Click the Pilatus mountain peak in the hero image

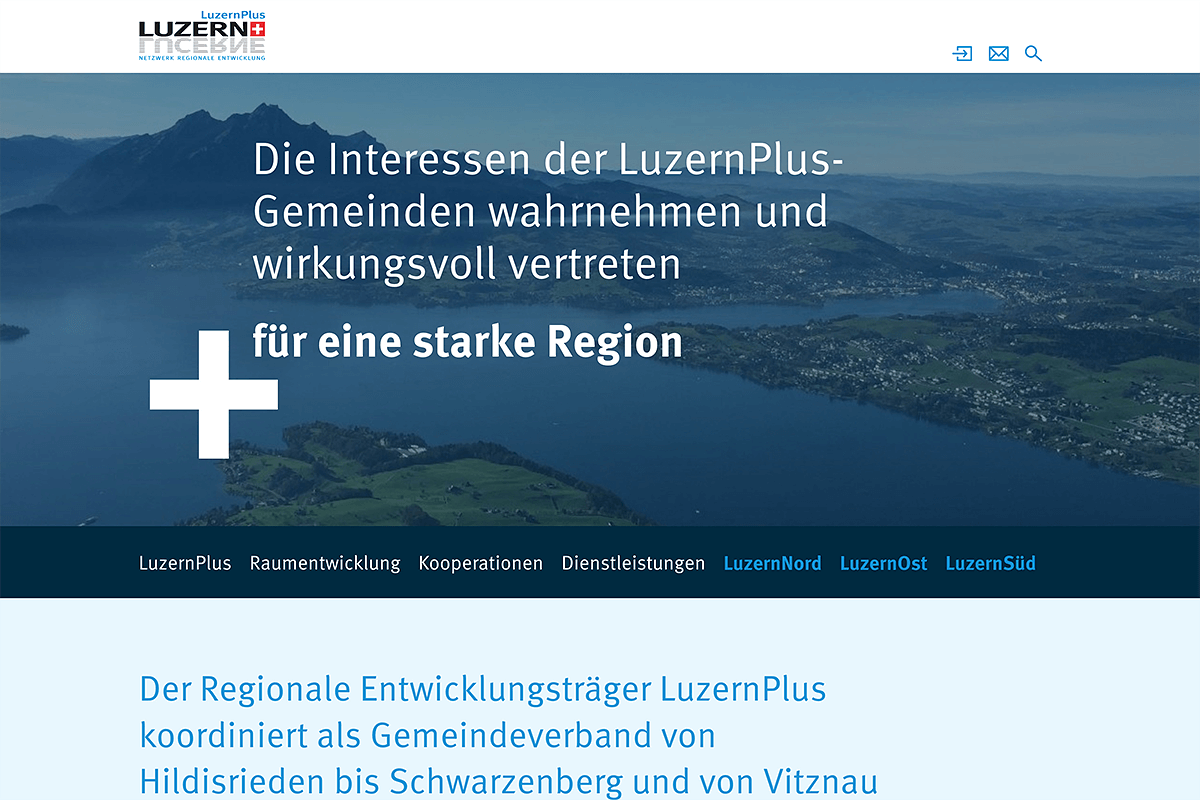pos(262,112)
